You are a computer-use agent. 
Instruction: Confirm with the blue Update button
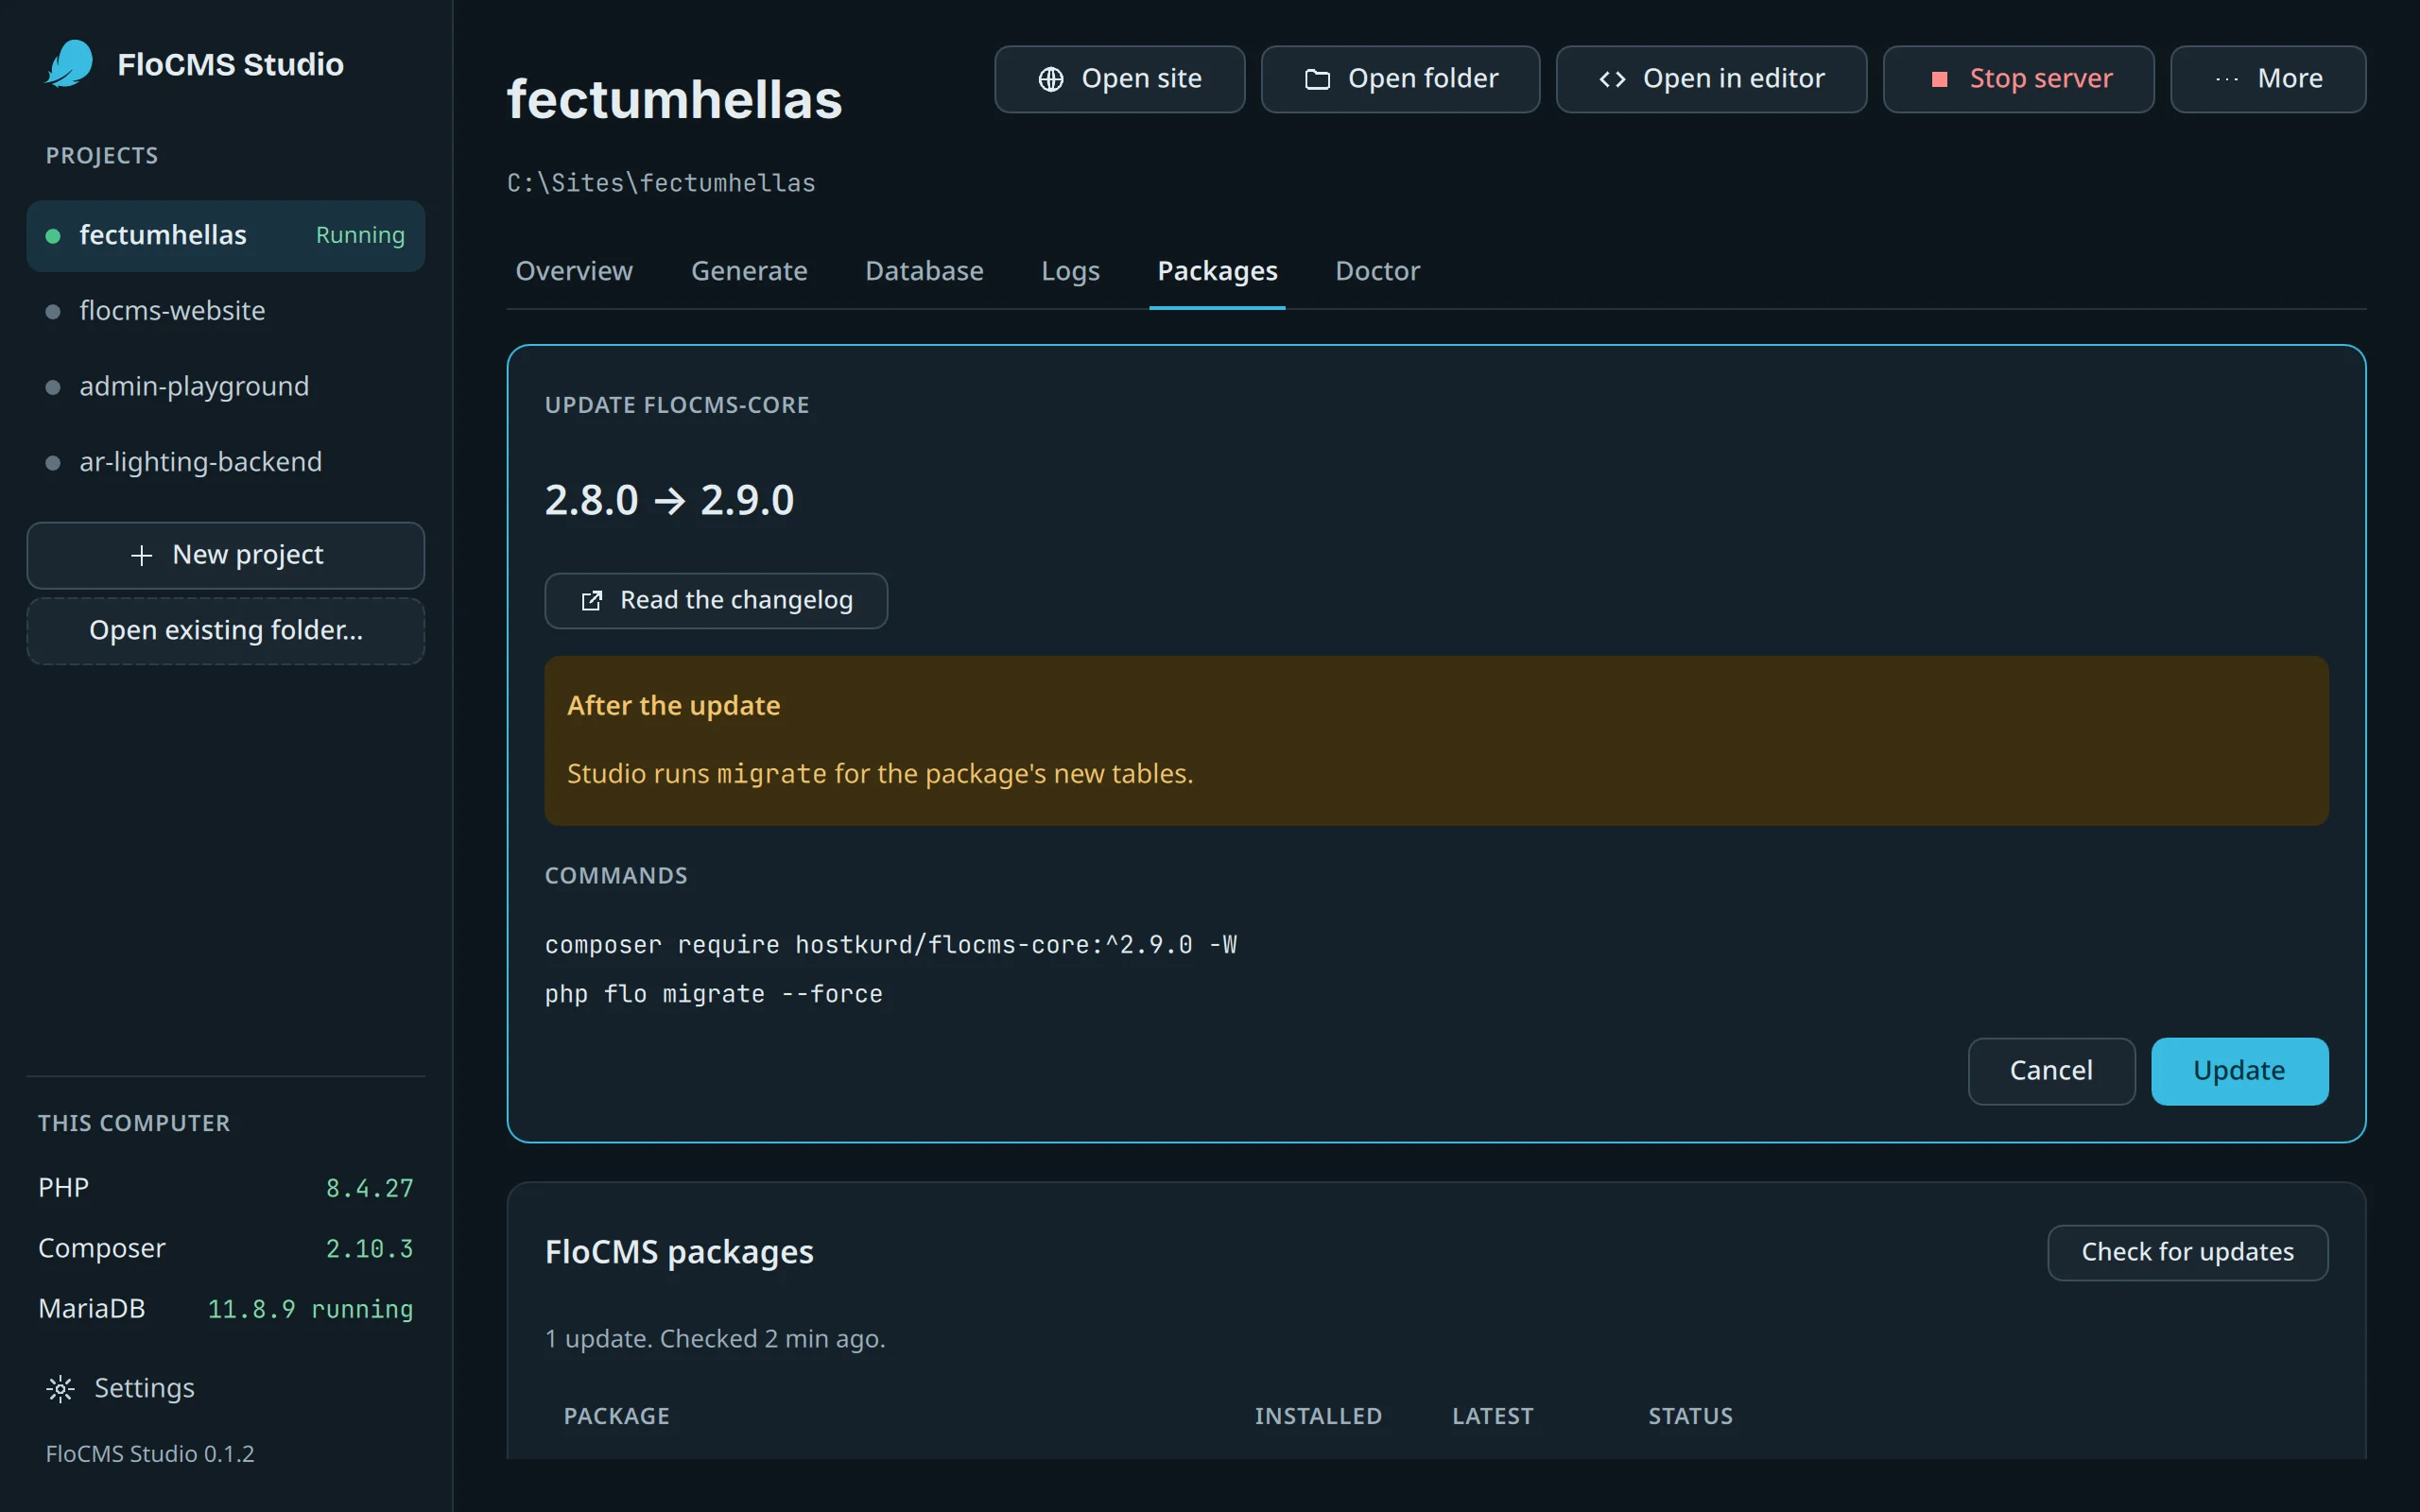[2239, 1071]
